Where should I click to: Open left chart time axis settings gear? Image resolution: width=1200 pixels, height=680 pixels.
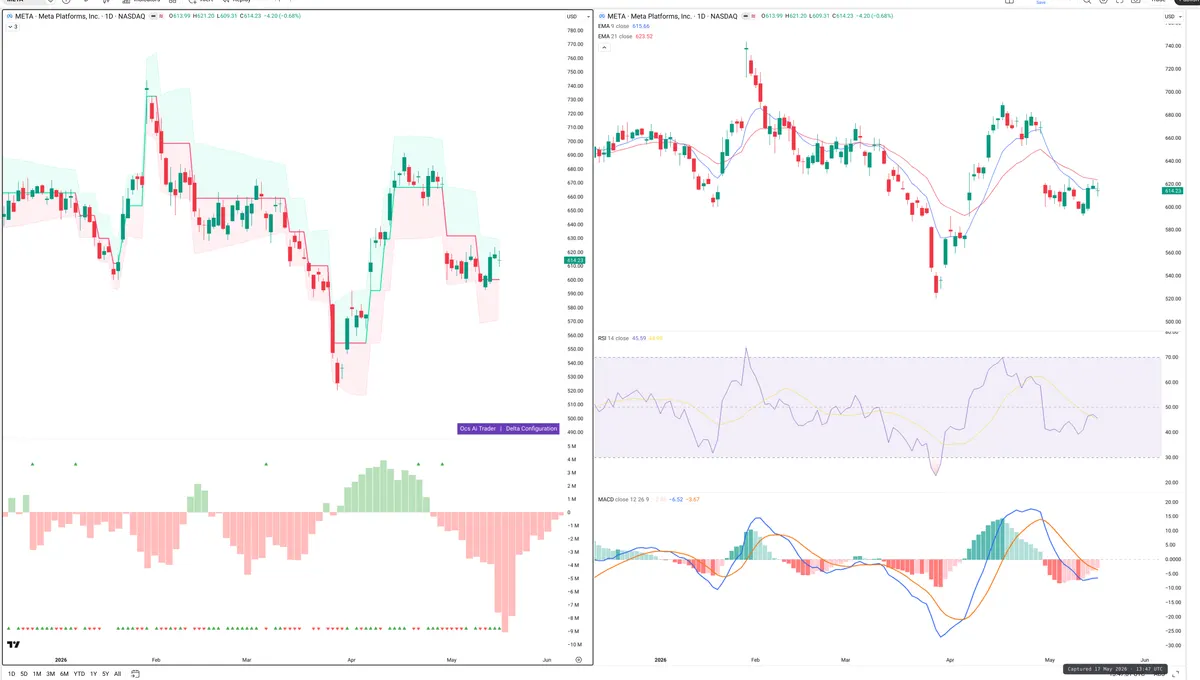coord(578,660)
